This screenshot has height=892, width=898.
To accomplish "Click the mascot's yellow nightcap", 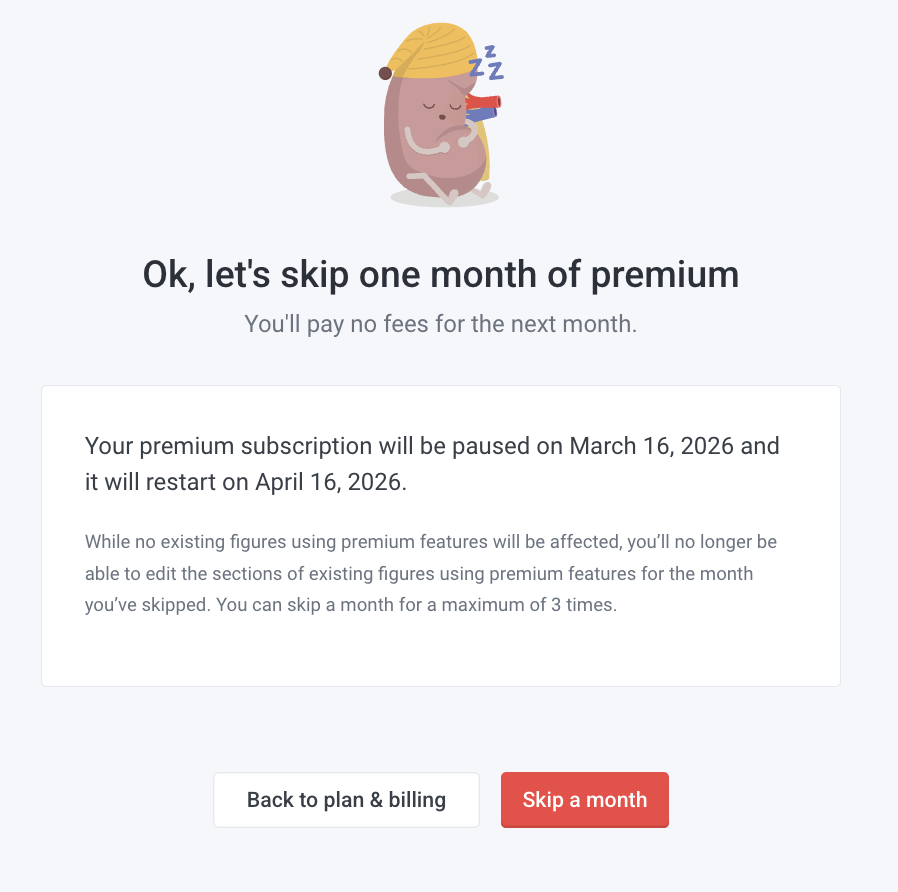I will (x=430, y=55).
